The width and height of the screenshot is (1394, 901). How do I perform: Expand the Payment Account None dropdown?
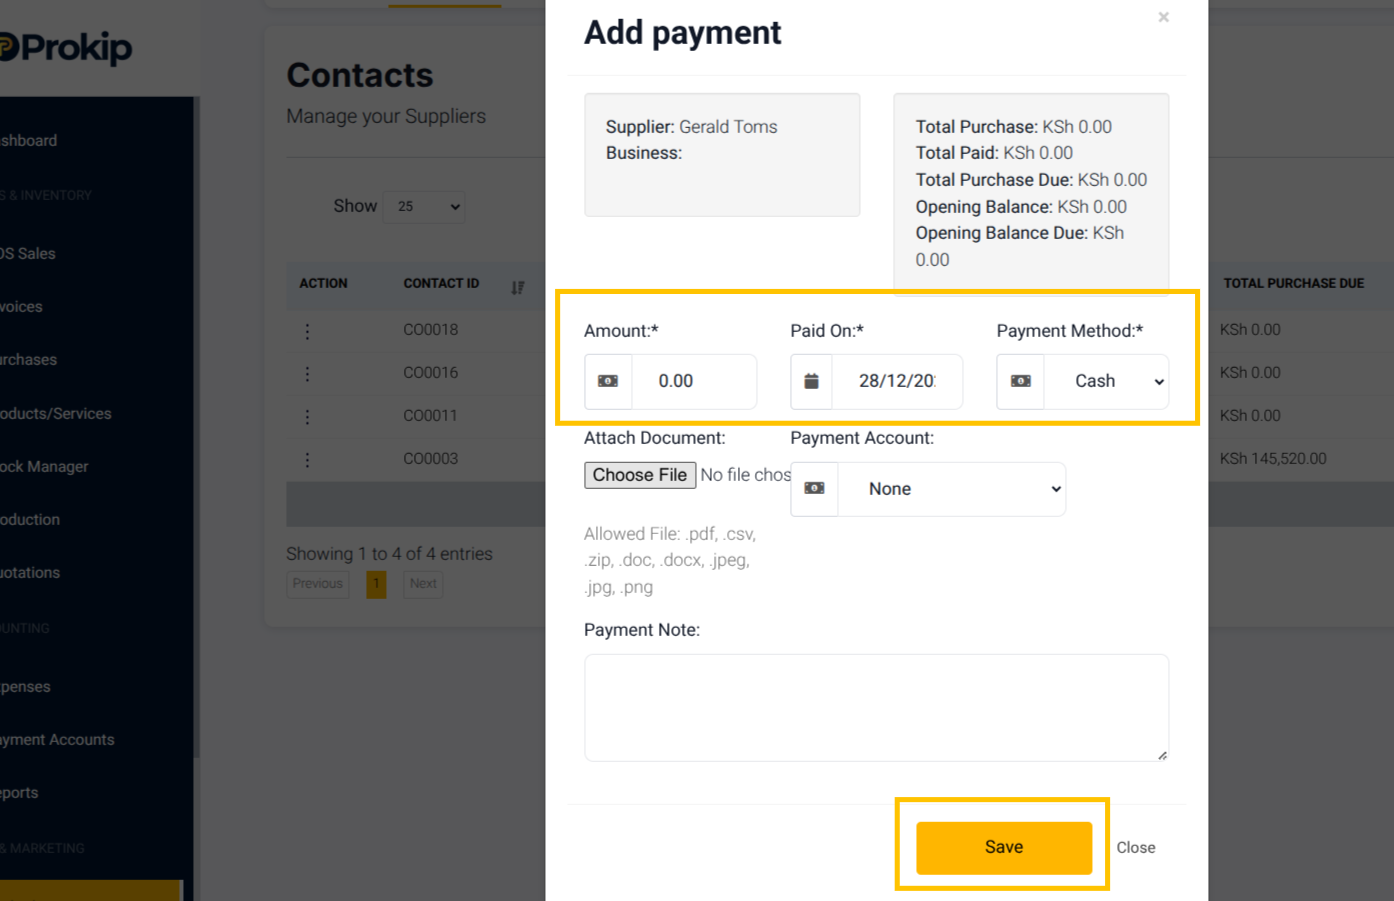952,489
